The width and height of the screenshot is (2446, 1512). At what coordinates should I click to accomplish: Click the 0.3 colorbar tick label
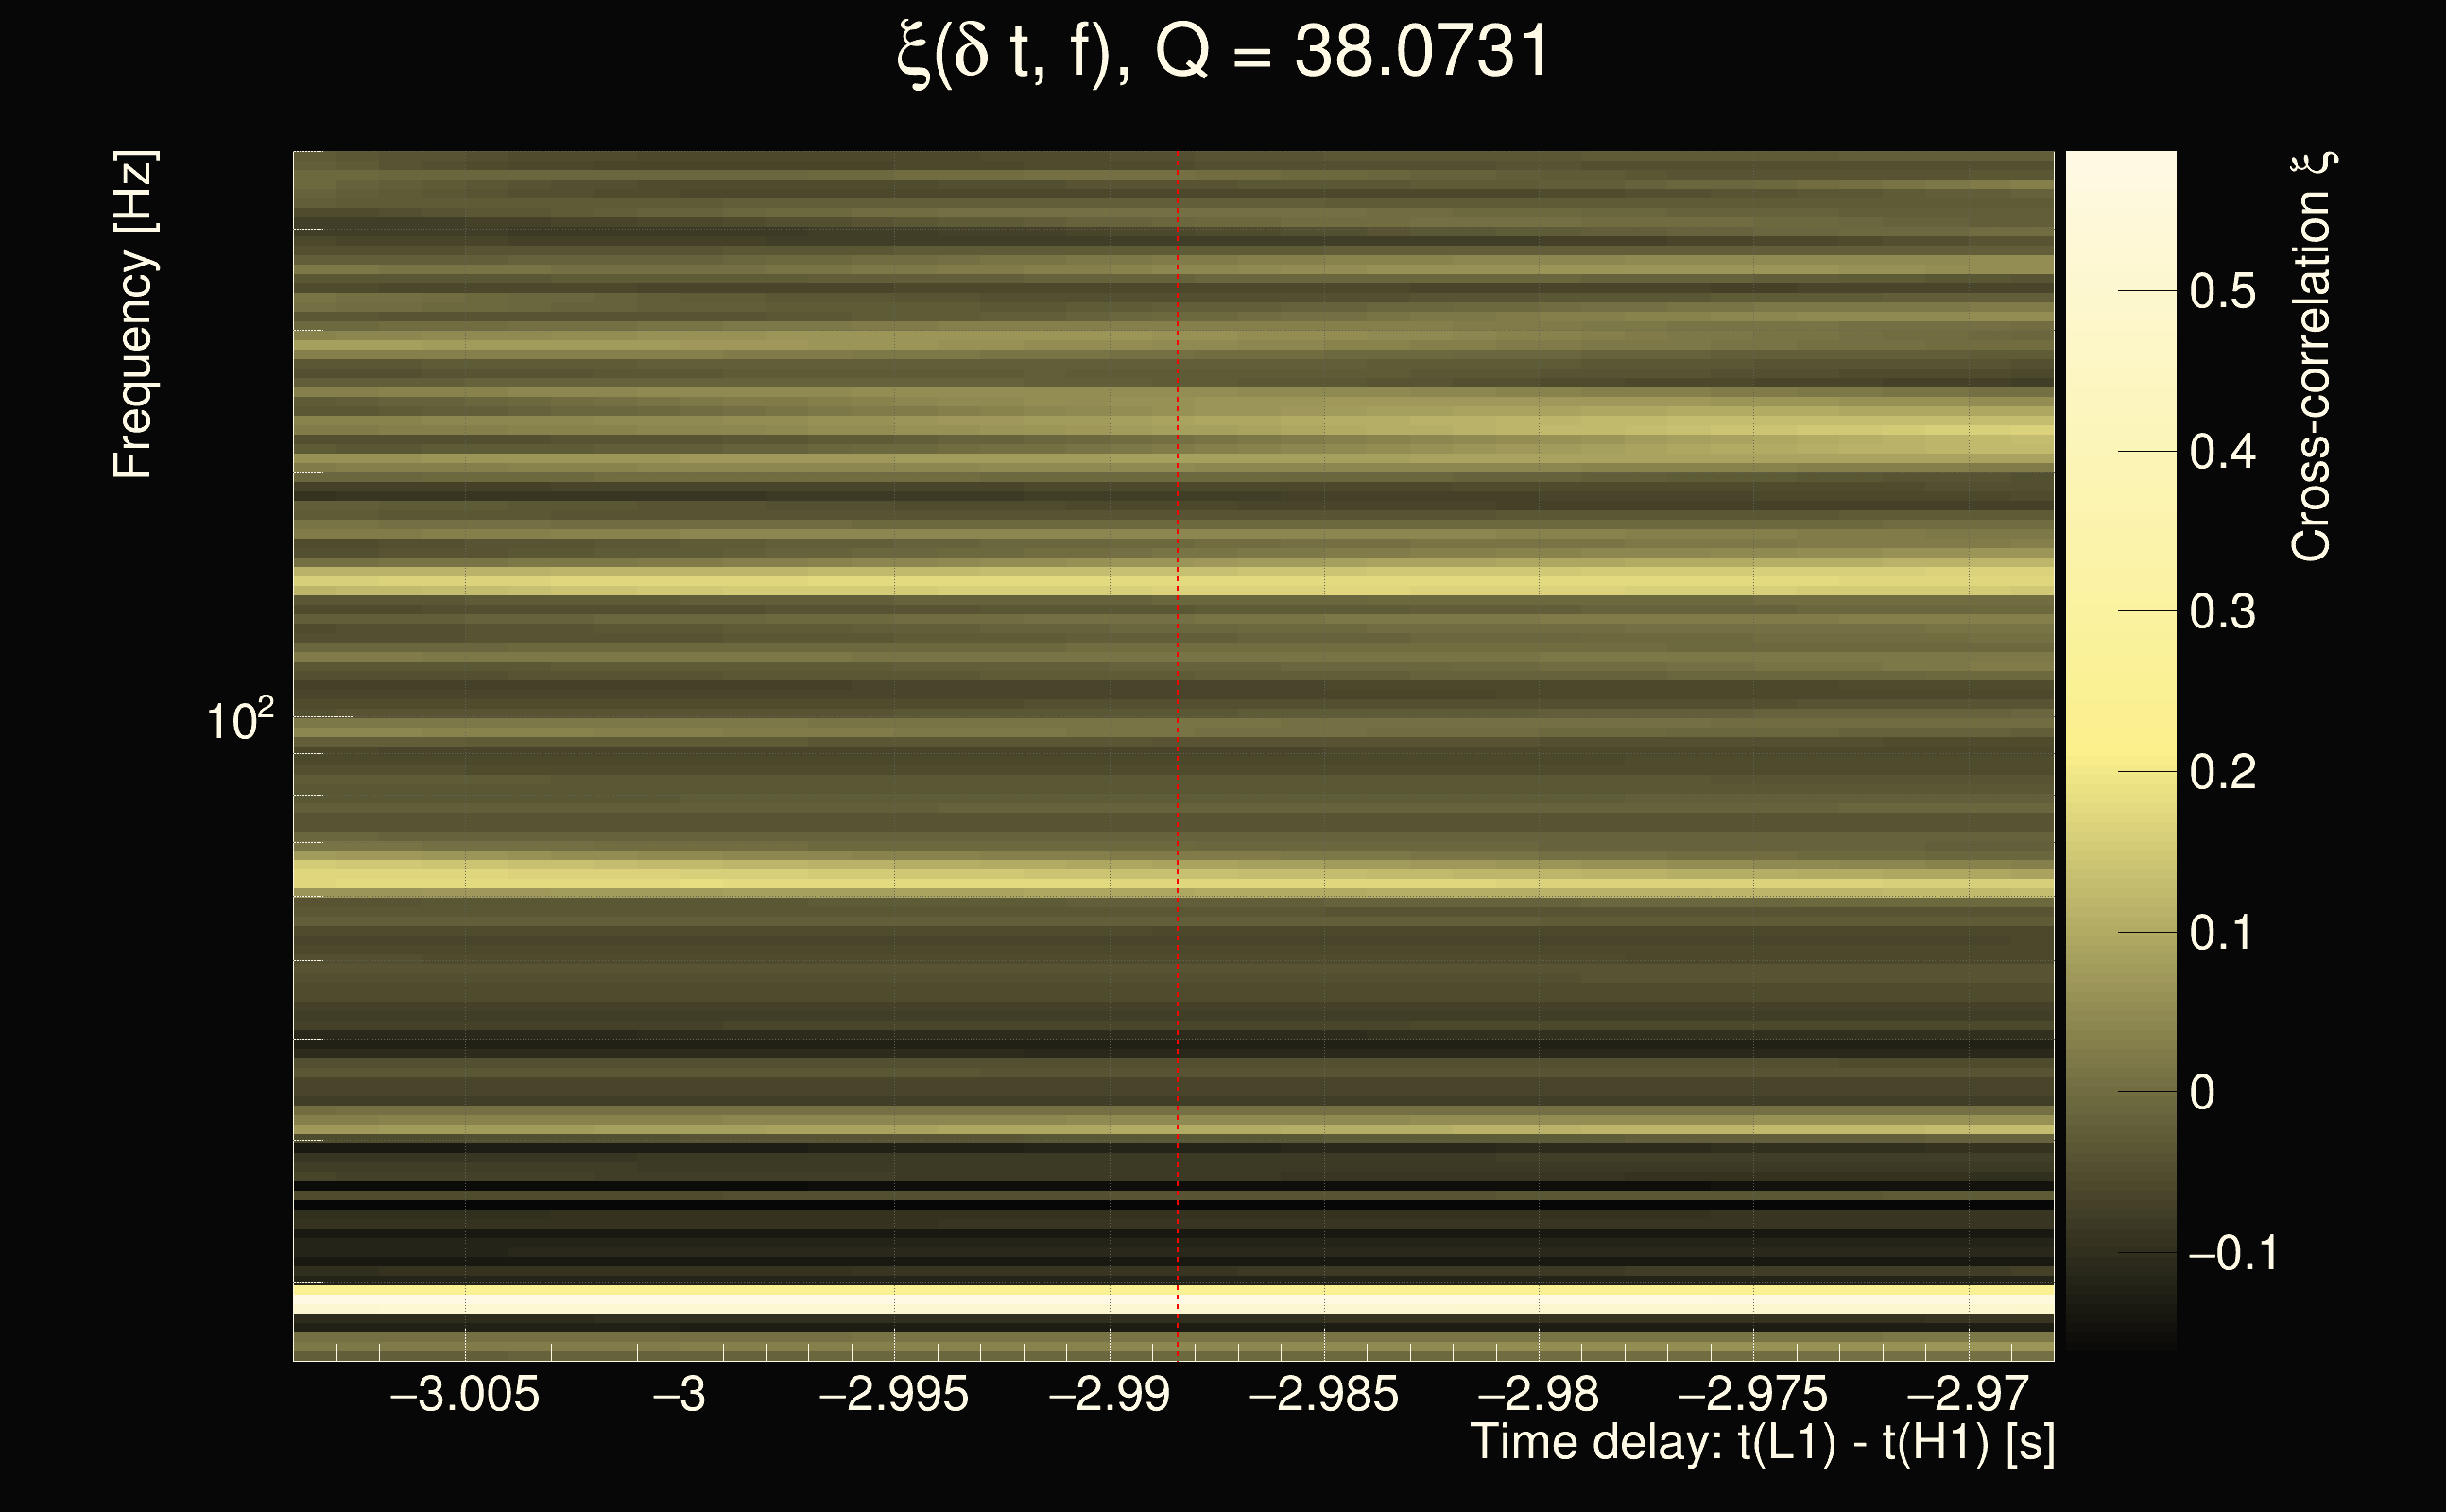[x=2222, y=612]
